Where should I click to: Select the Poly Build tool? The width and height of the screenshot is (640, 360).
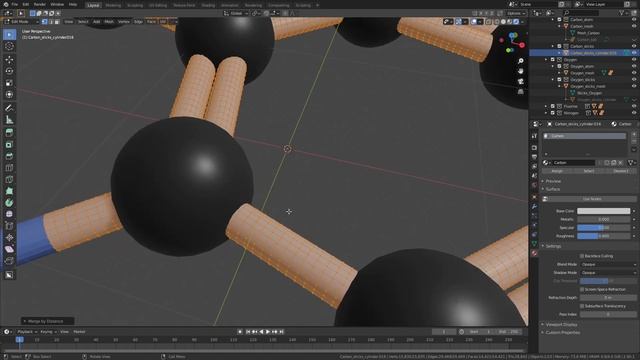(9, 191)
